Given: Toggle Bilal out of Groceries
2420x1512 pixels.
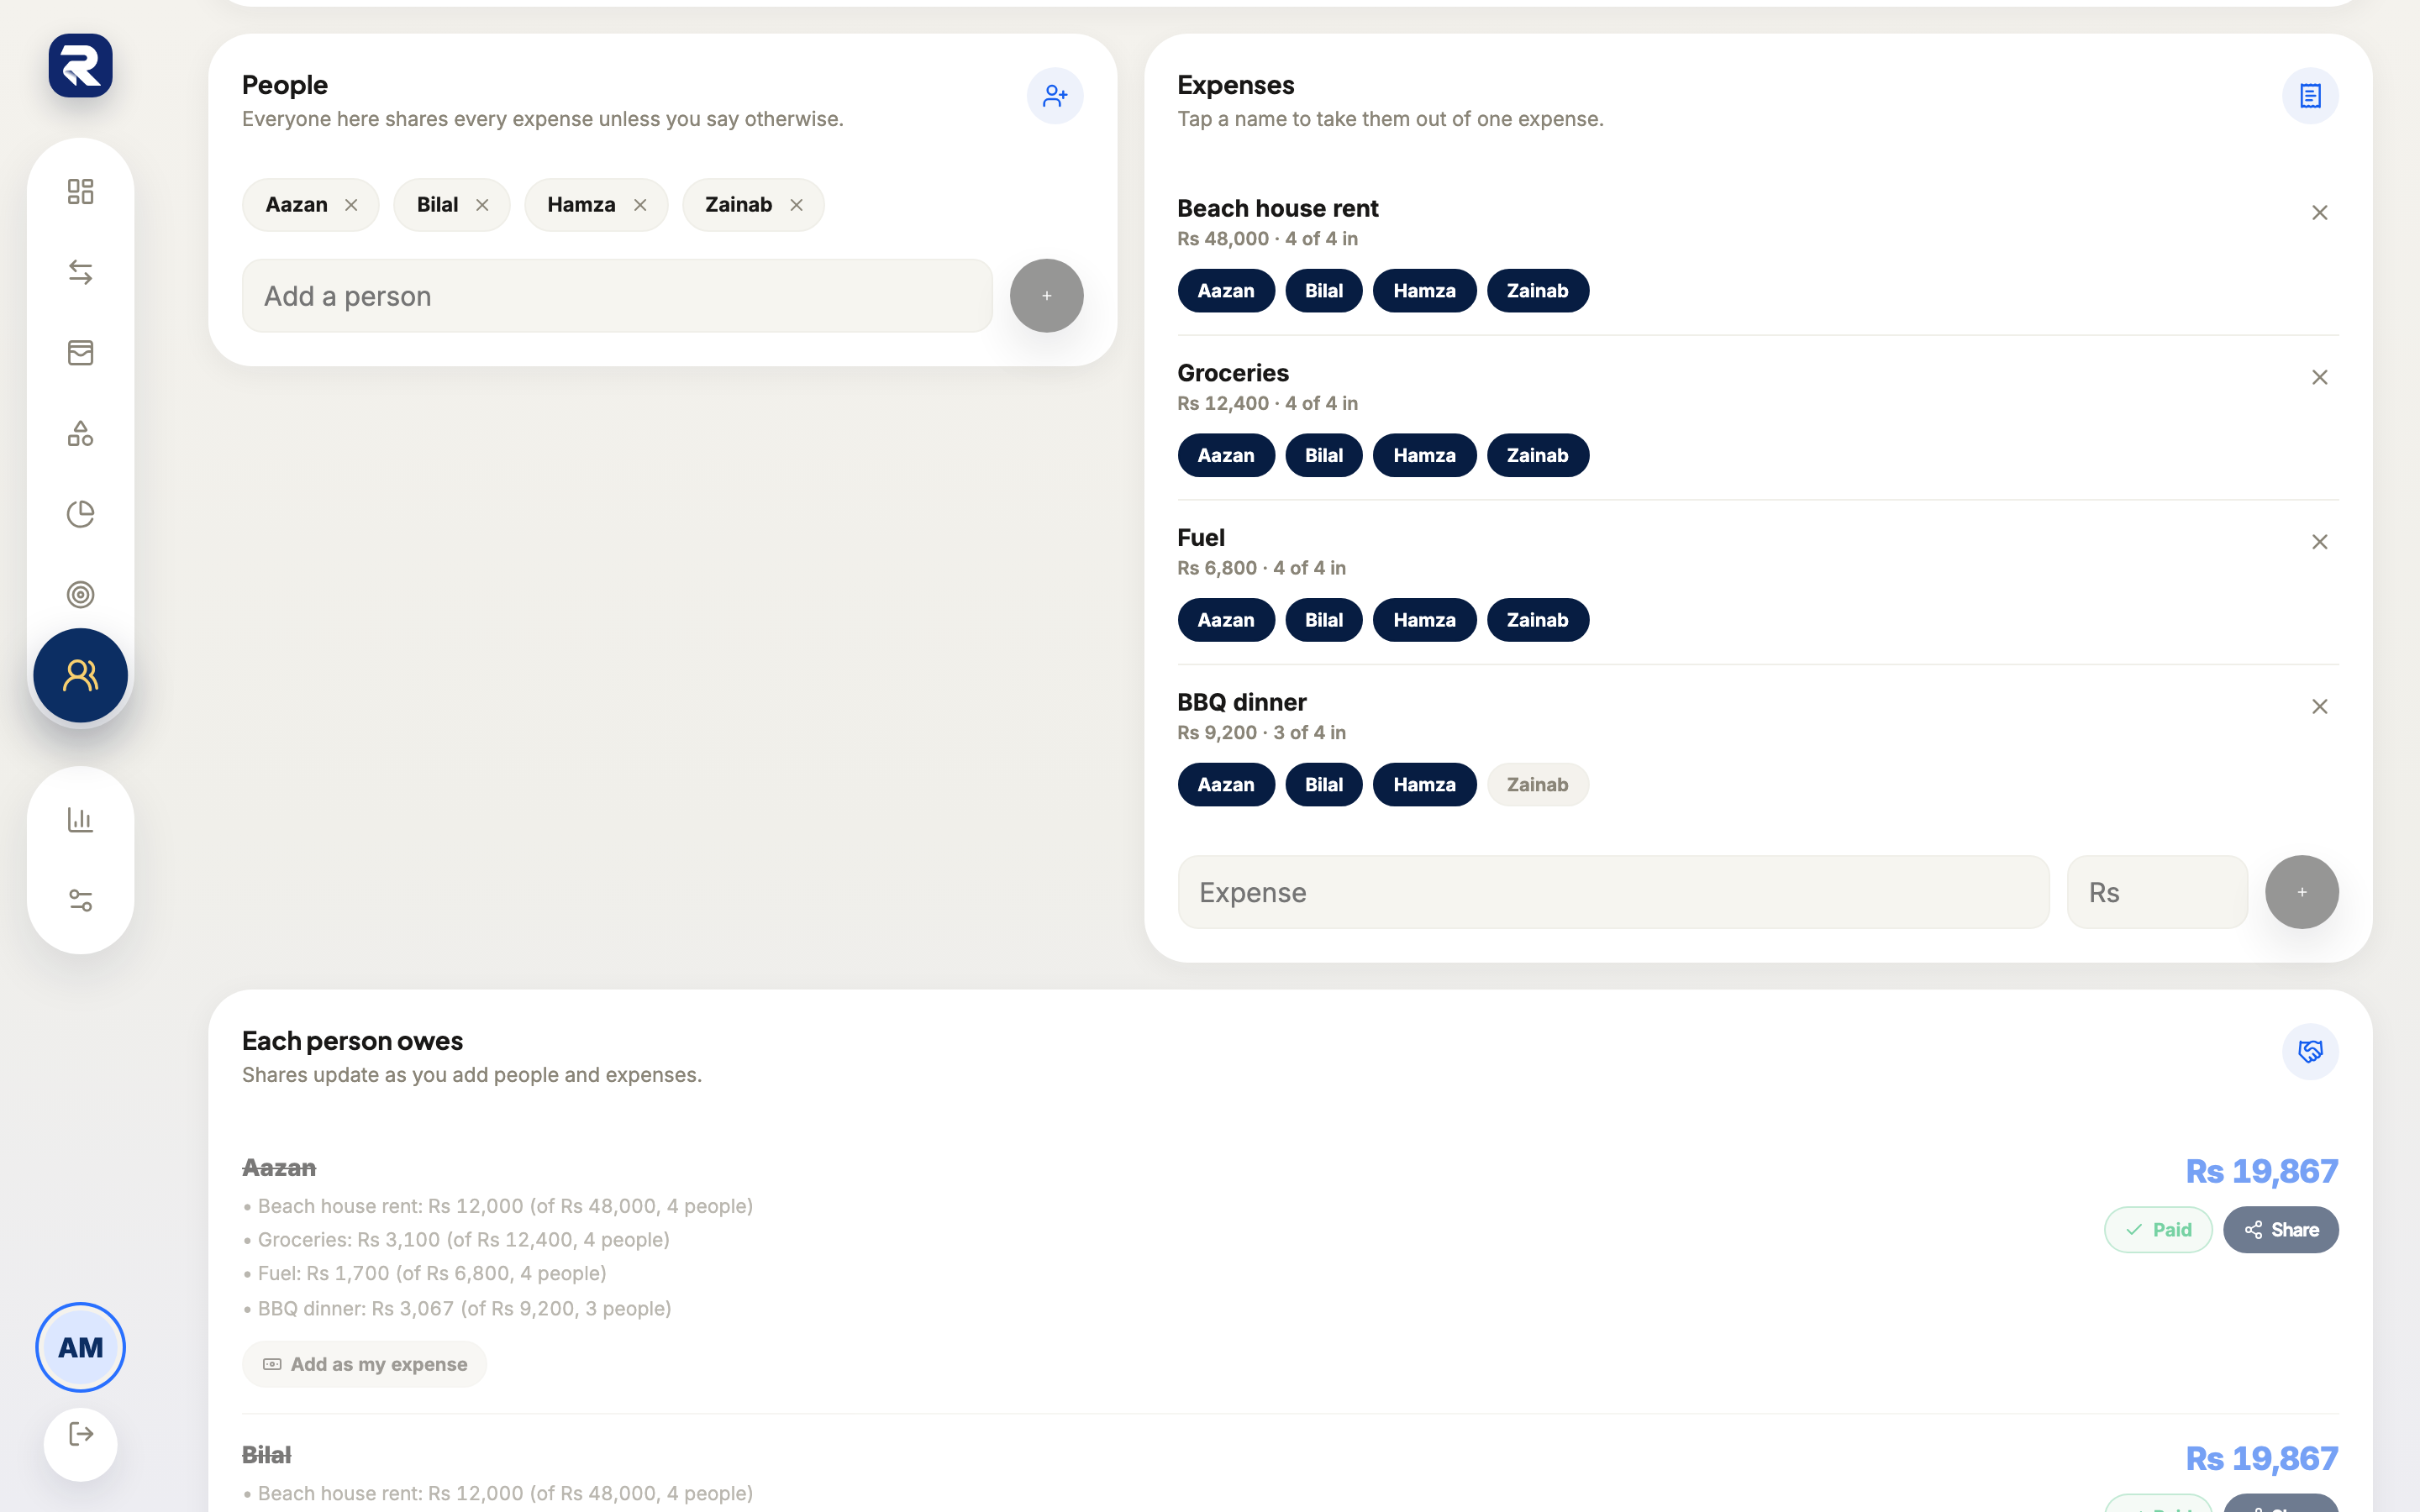Looking at the screenshot, I should tap(1323, 456).
